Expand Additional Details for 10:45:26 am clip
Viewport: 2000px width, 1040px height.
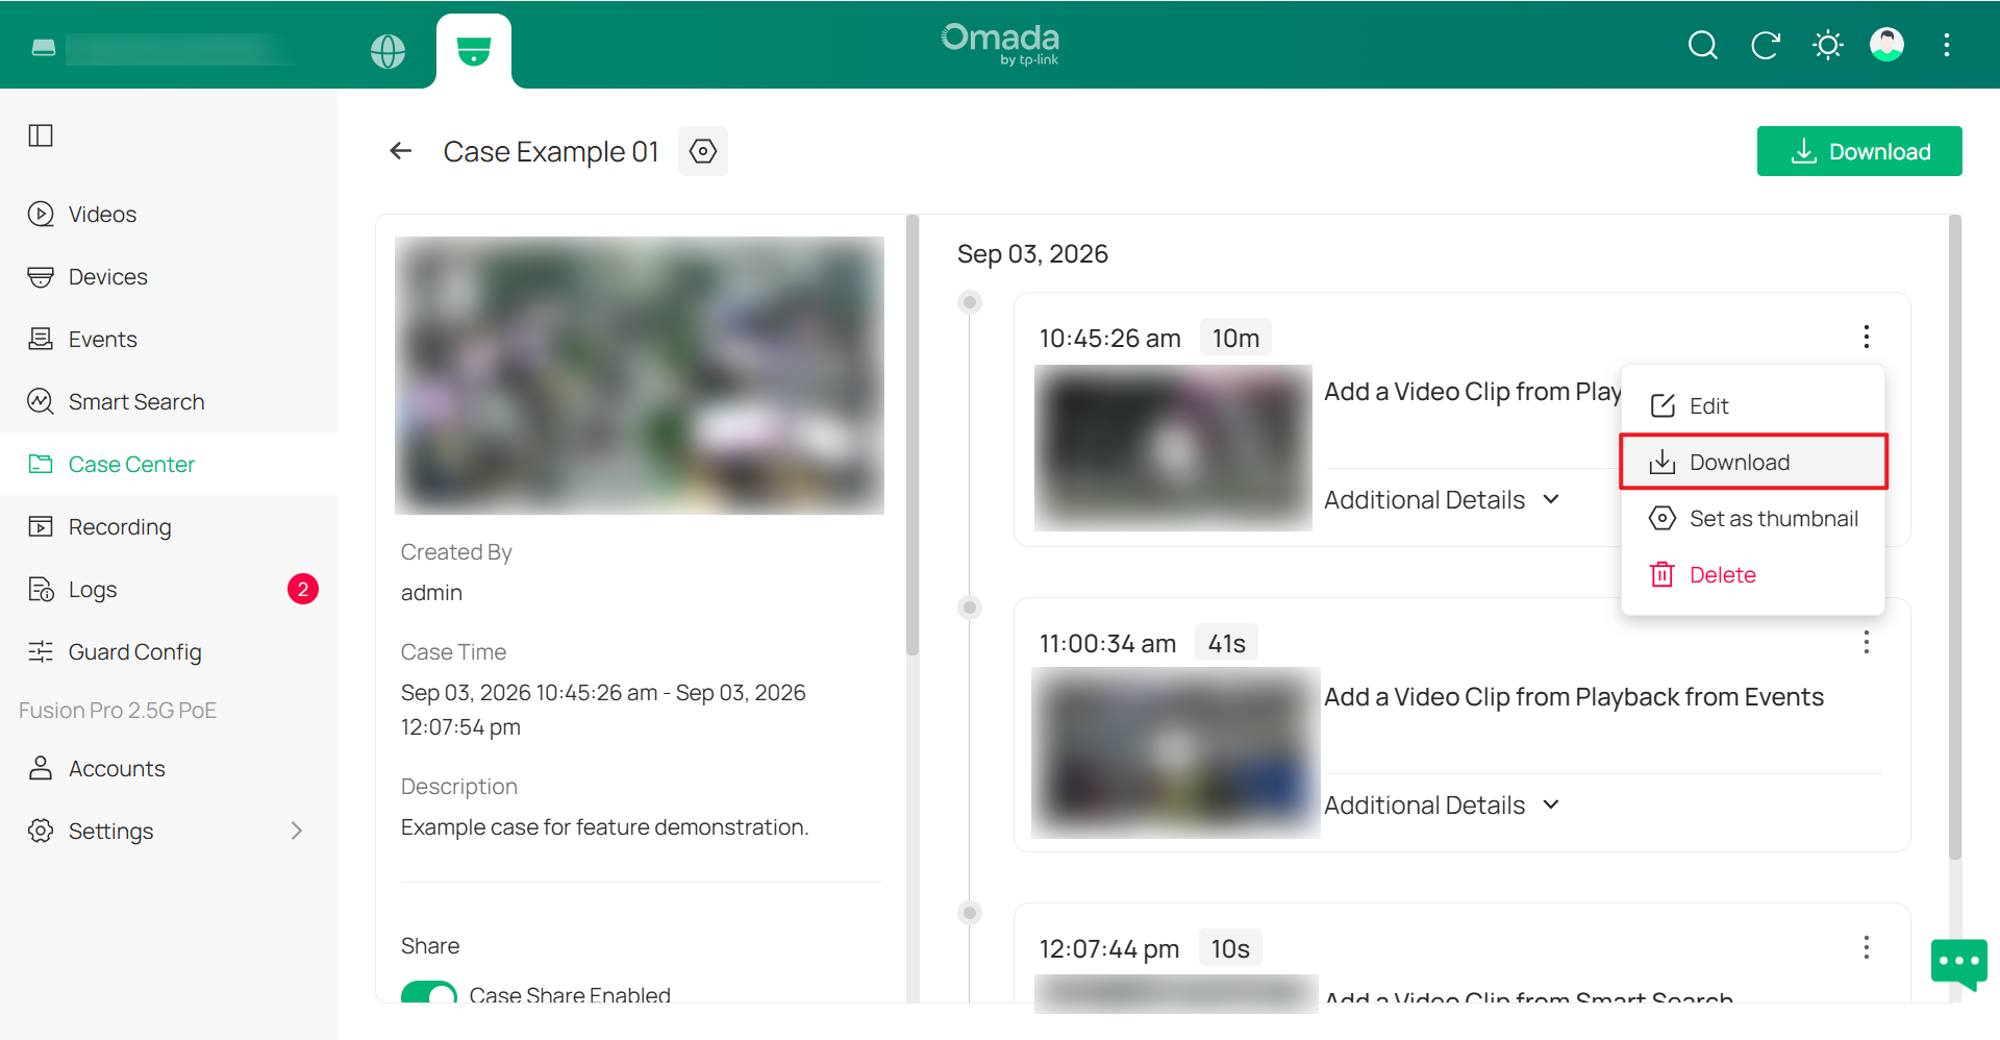click(x=1442, y=500)
